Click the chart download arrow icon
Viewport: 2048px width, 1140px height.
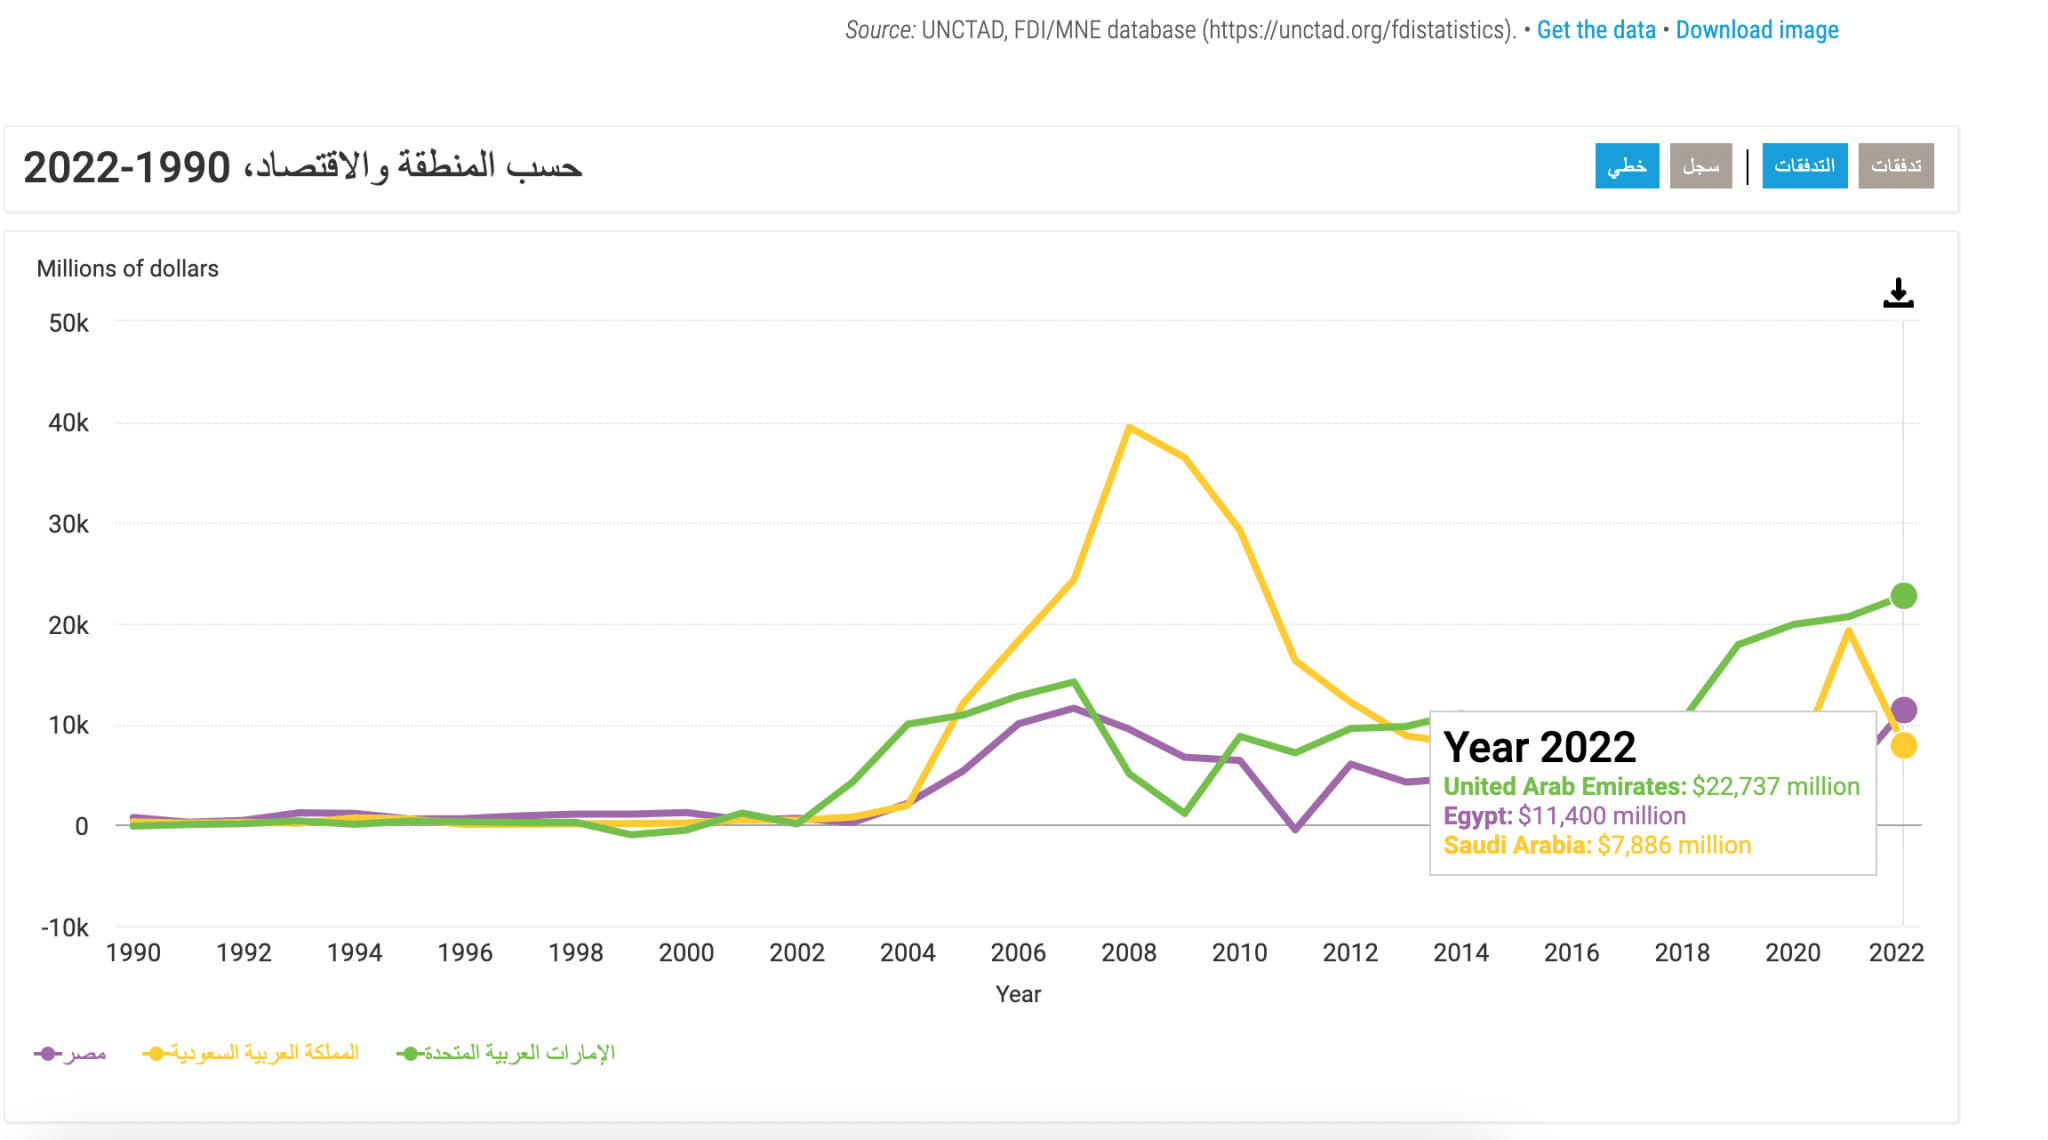pos(1897,294)
